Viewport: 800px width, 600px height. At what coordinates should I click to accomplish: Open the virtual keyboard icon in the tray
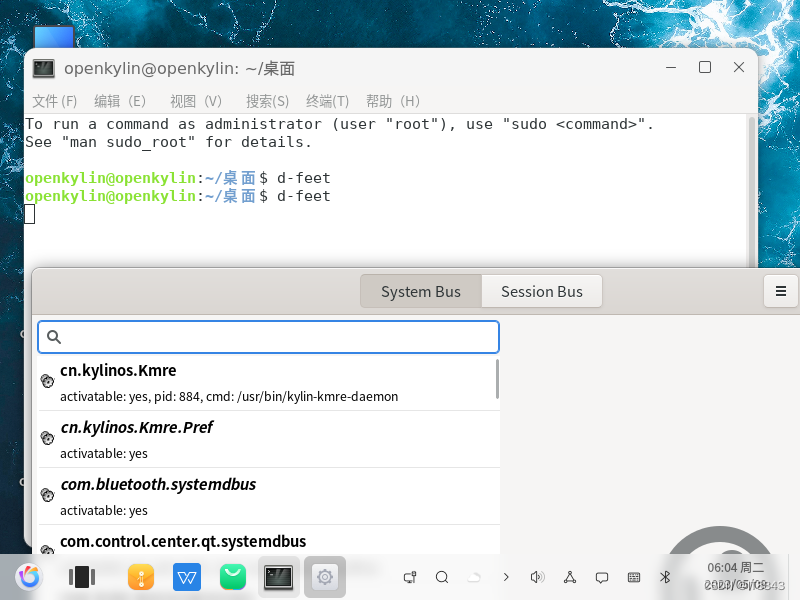pos(633,577)
